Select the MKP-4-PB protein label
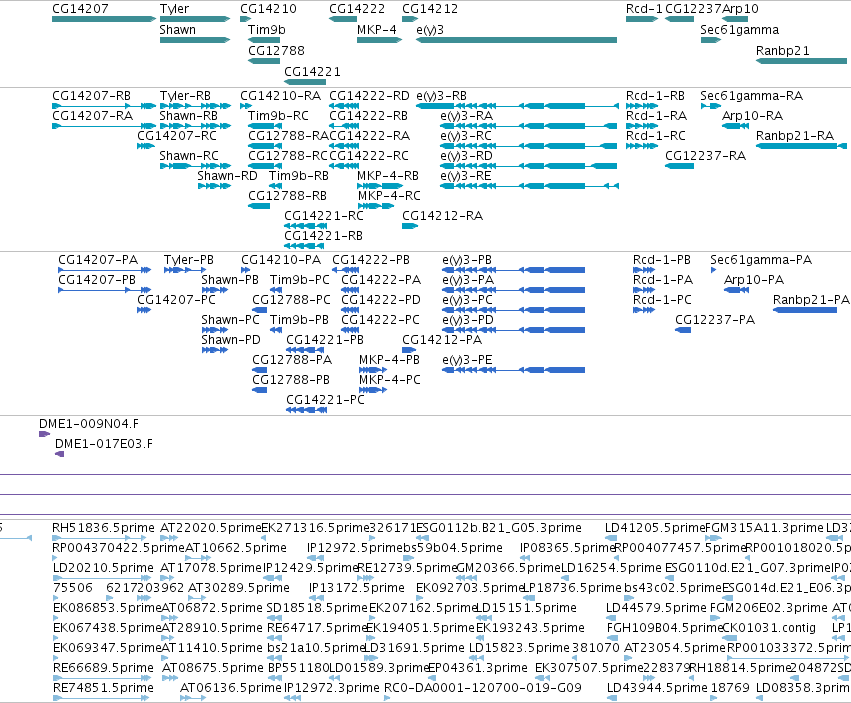Image resolution: width=851 pixels, height=703 pixels. (x=390, y=360)
